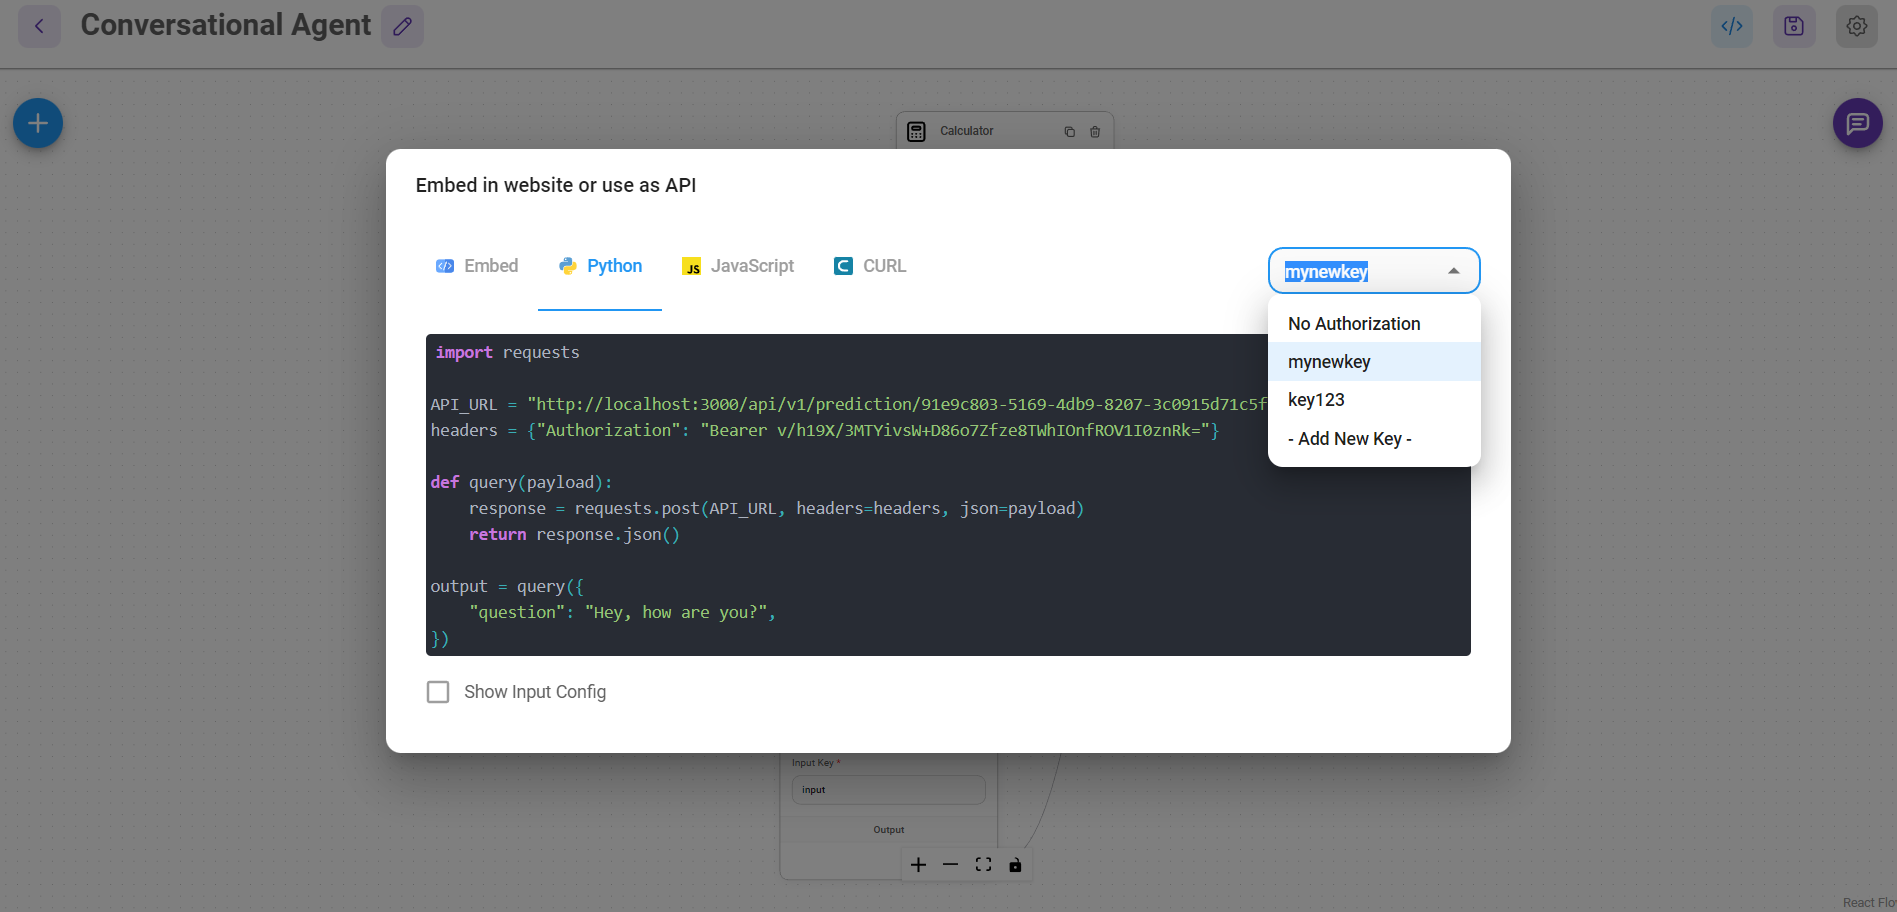Edit the Conversational Agent name pencil icon
The height and width of the screenshot is (912, 1897).
pos(402,26)
